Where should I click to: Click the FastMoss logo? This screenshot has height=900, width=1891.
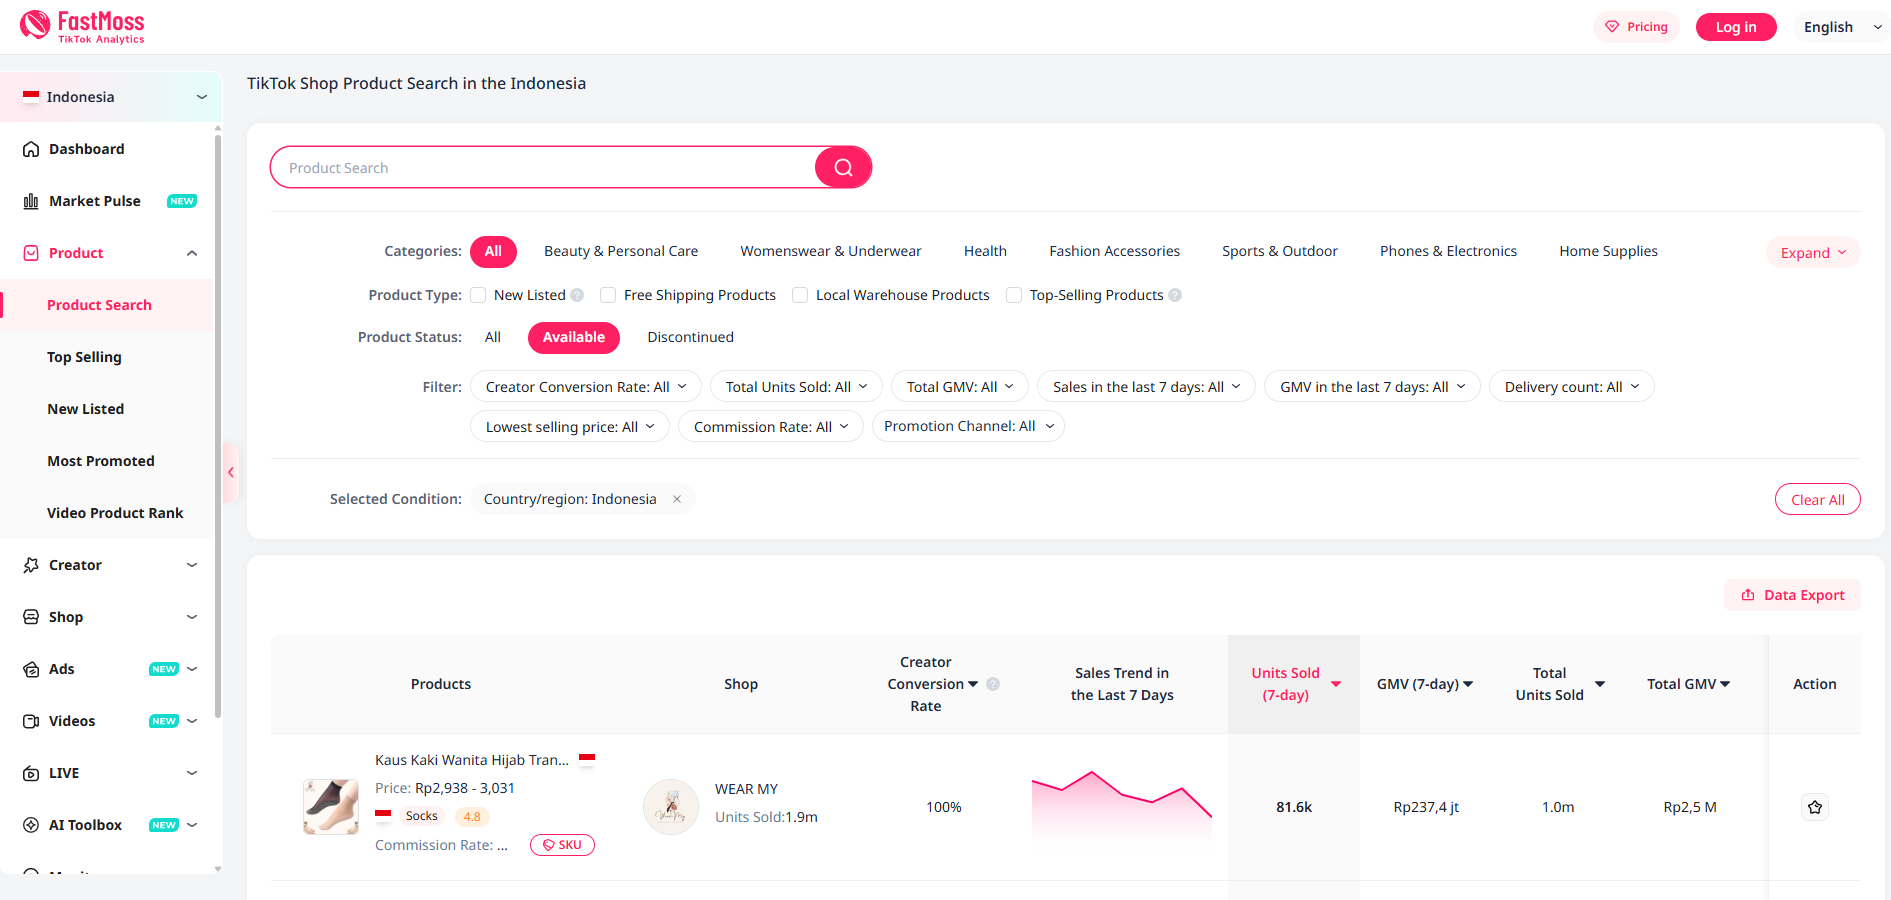click(x=82, y=27)
